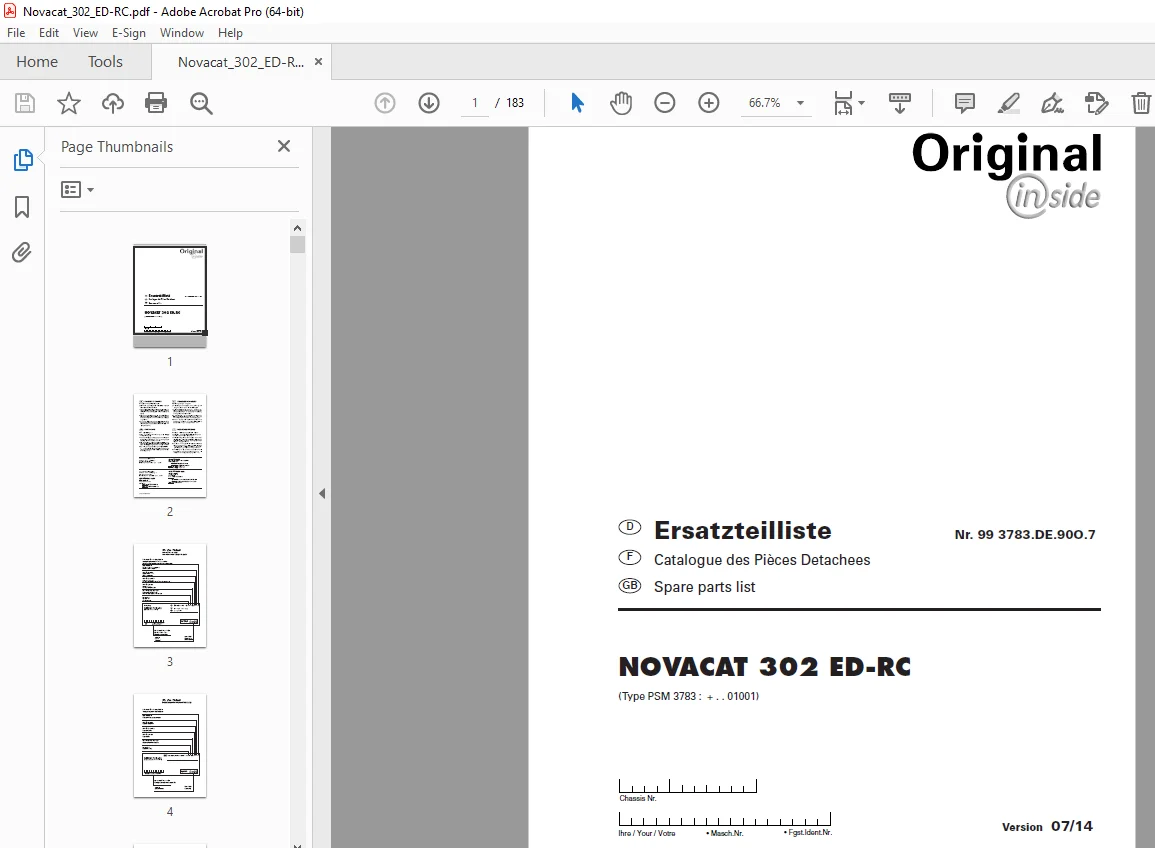
Task: Go to previous page arrow
Action: (385, 103)
